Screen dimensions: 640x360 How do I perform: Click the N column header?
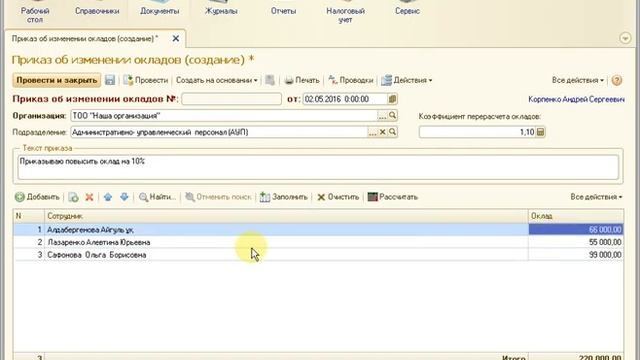pos(29,216)
